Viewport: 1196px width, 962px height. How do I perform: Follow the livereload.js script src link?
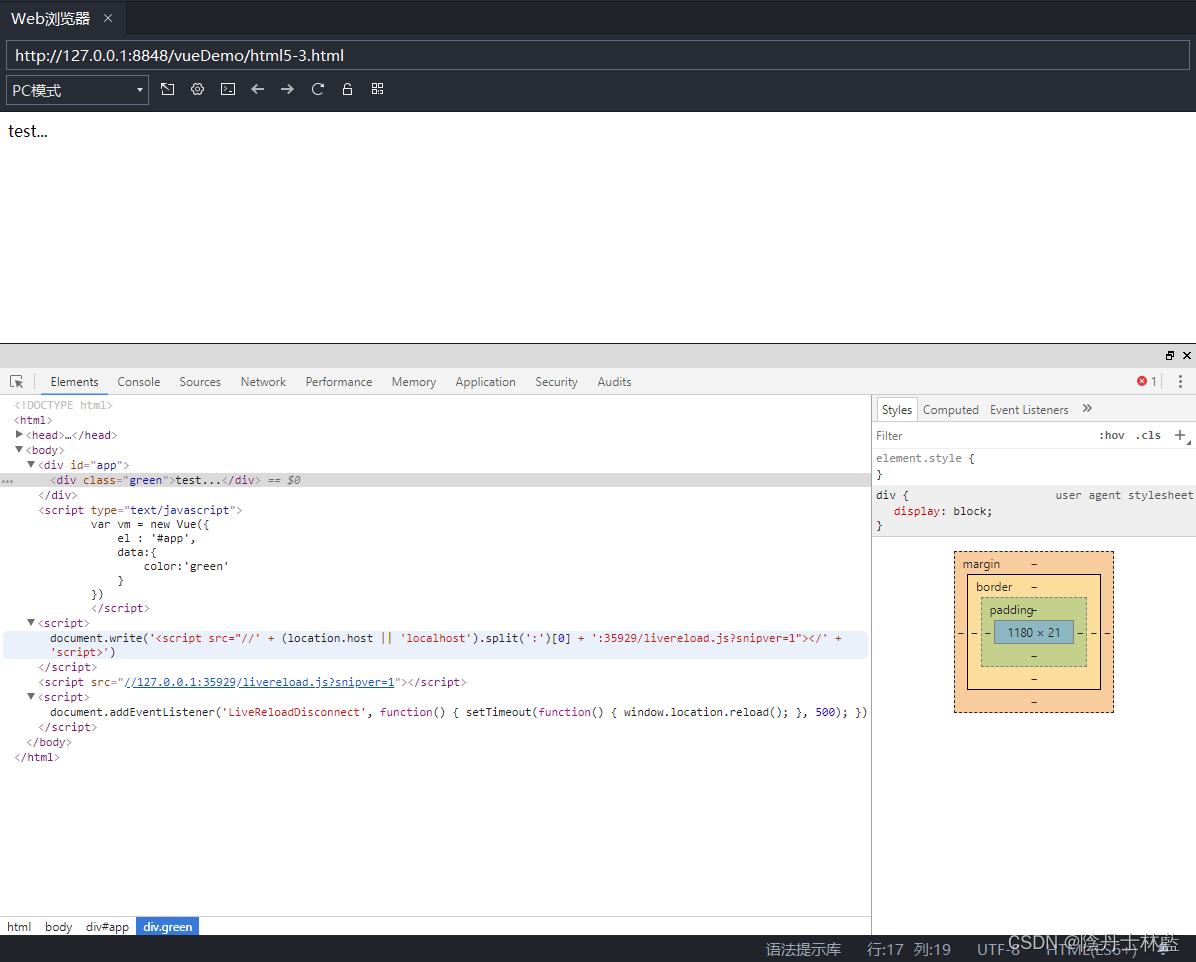(259, 682)
